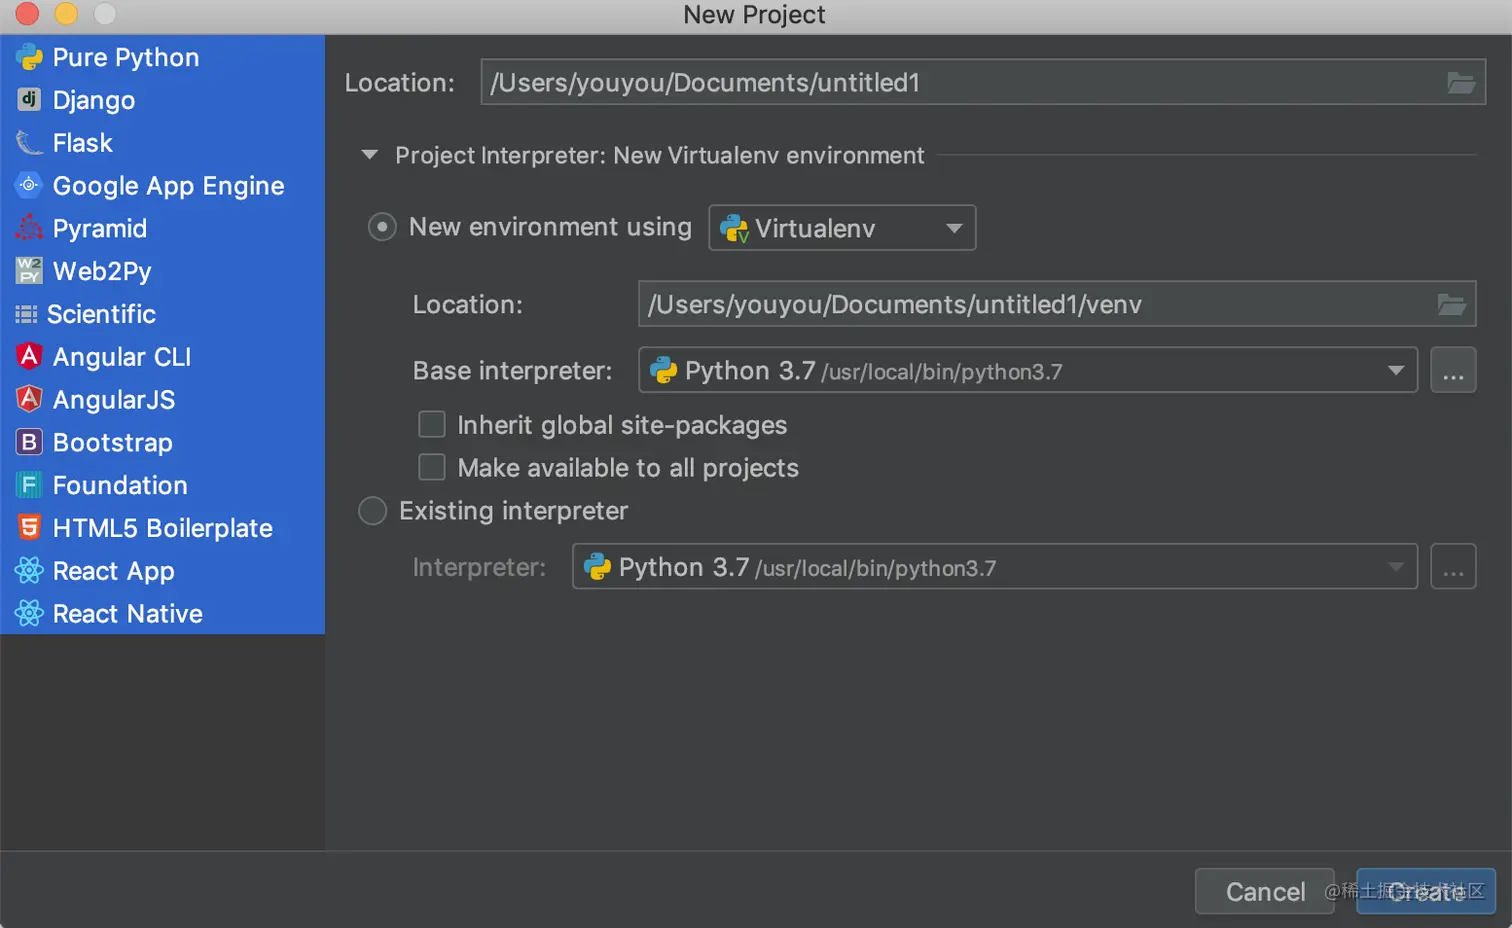Click the HTML5 Boilerplate icon
The height and width of the screenshot is (928, 1512).
pyautogui.click(x=29, y=527)
